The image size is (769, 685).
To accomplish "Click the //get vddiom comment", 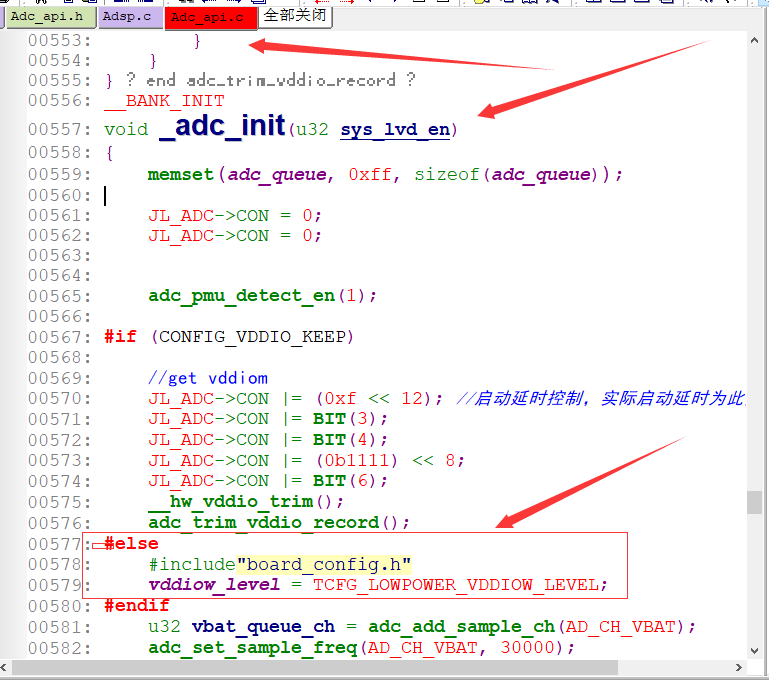I will pos(208,378).
